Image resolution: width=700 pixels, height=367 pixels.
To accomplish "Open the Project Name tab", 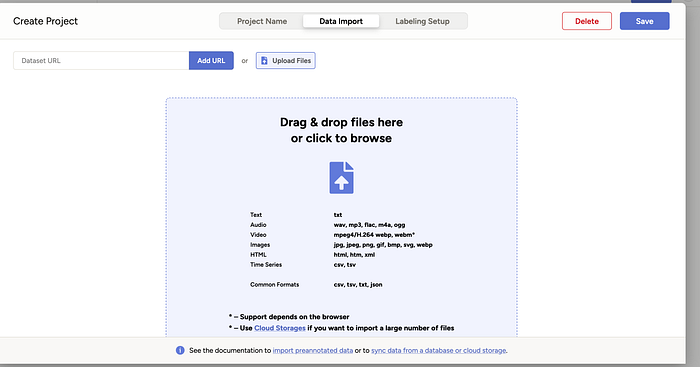I will [262, 21].
